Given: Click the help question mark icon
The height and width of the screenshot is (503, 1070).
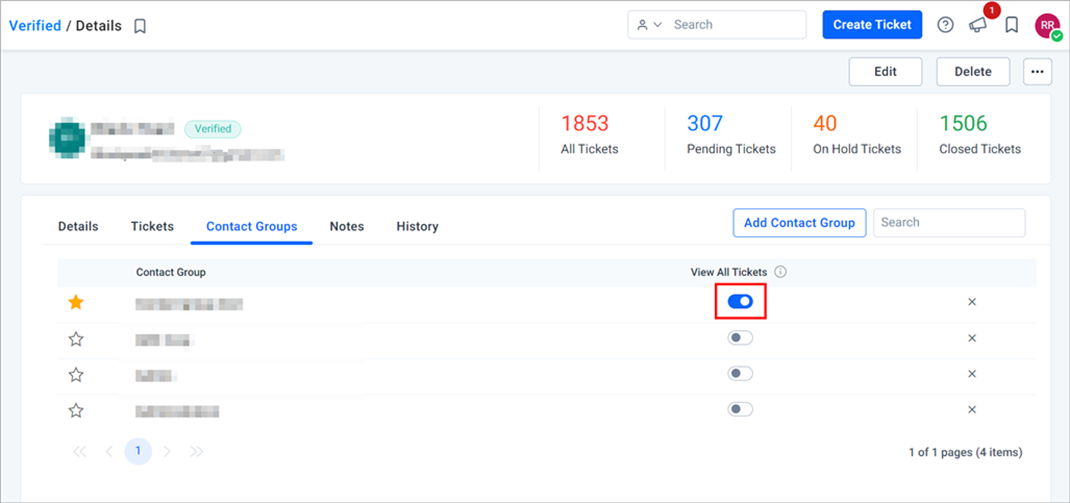Looking at the screenshot, I should [x=945, y=25].
